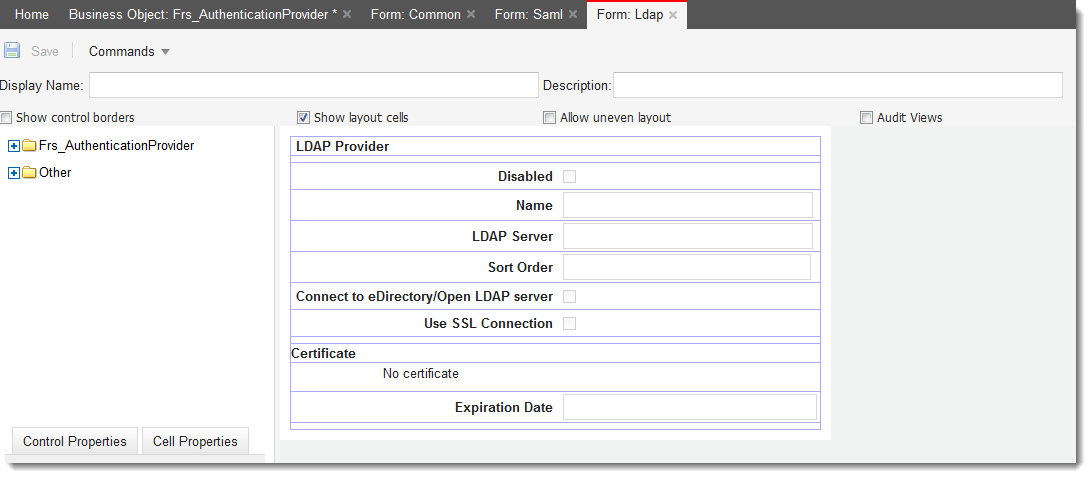Close the Business Object Frs_AuthenticationProvider tab

pyautogui.click(x=347, y=15)
